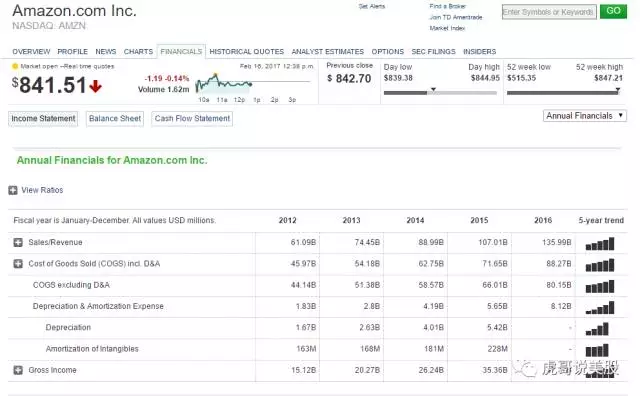The image size is (640, 396).
Task: Click Amortization of Intangibles 2013 value 168M
Action: [370, 349]
